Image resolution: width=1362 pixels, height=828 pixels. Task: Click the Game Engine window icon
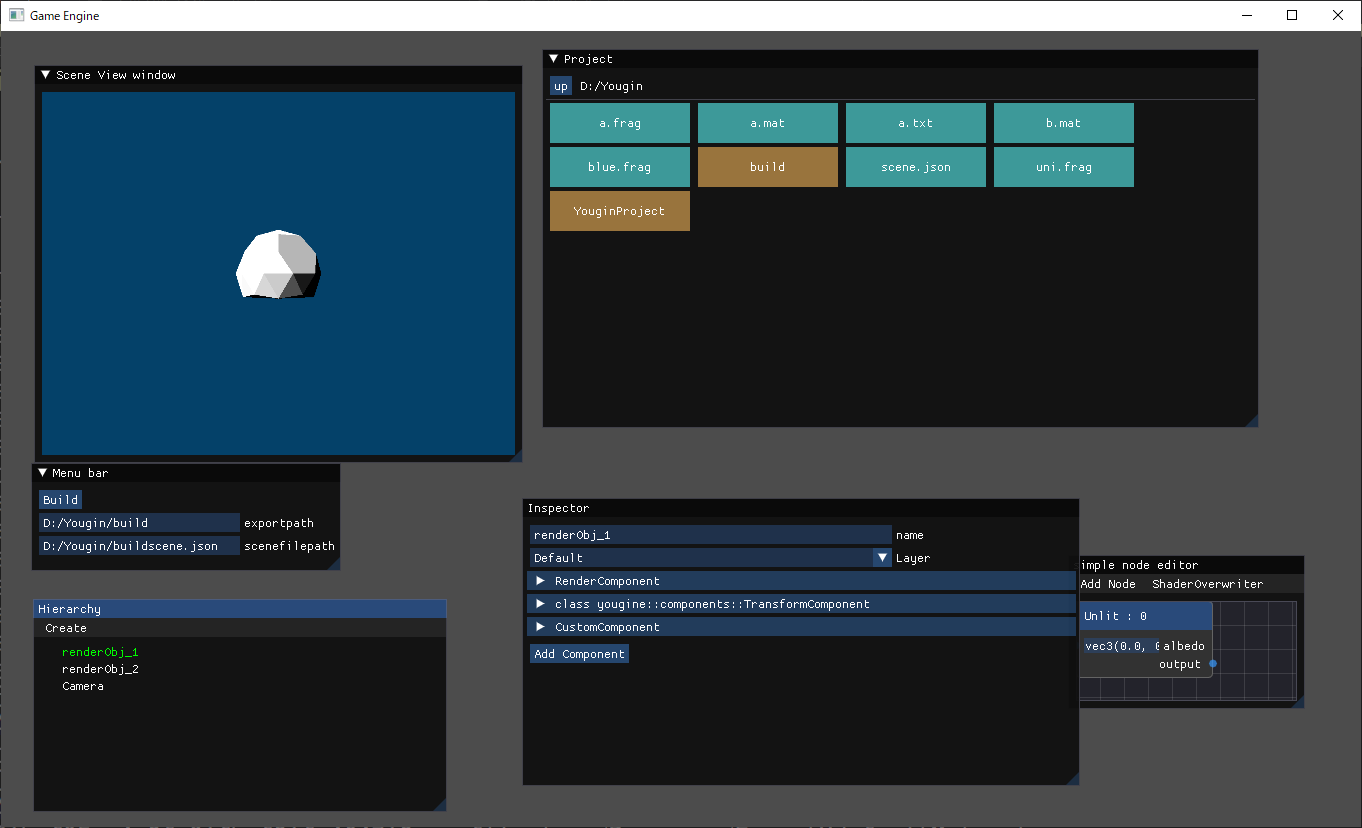16,15
